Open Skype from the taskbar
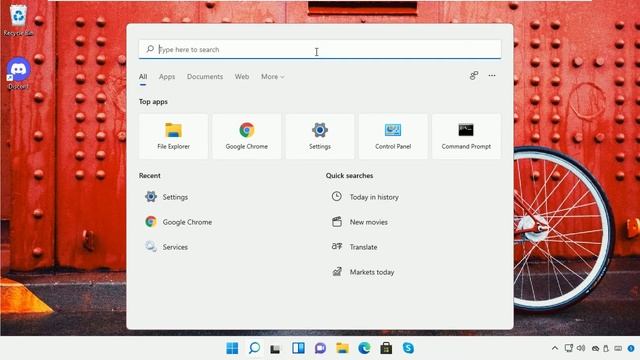The width and height of the screenshot is (640, 360). pyautogui.click(x=408, y=348)
